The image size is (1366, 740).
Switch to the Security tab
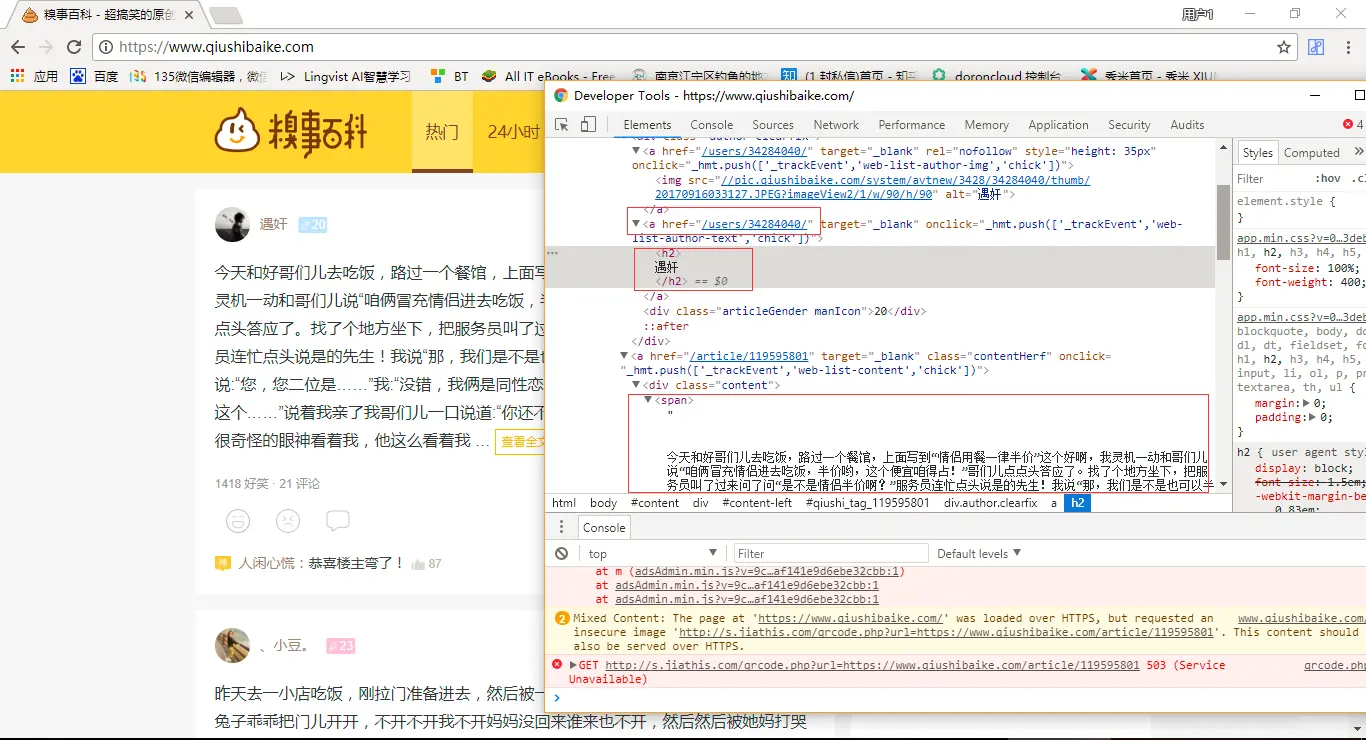pos(1129,125)
